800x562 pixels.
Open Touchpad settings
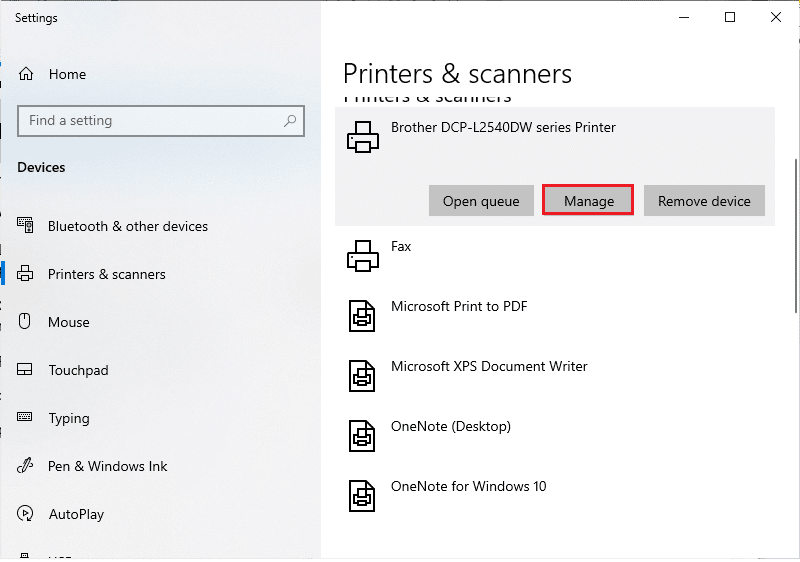160,370
